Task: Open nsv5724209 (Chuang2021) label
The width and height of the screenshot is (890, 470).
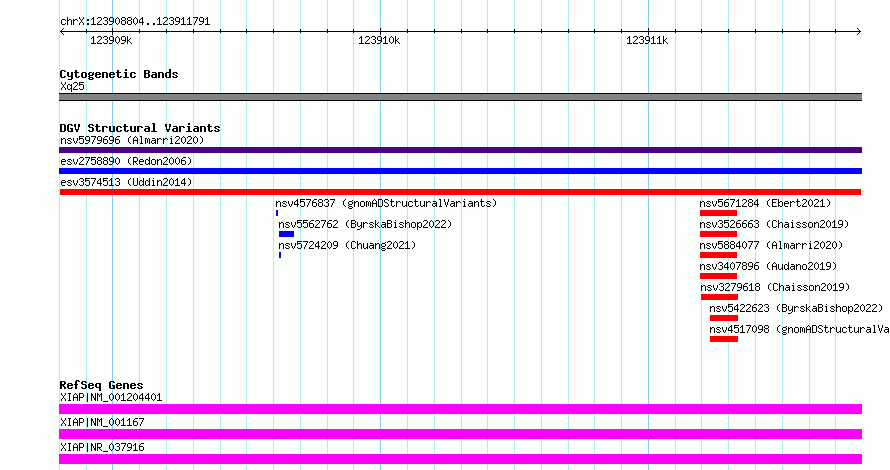Action: (347, 245)
